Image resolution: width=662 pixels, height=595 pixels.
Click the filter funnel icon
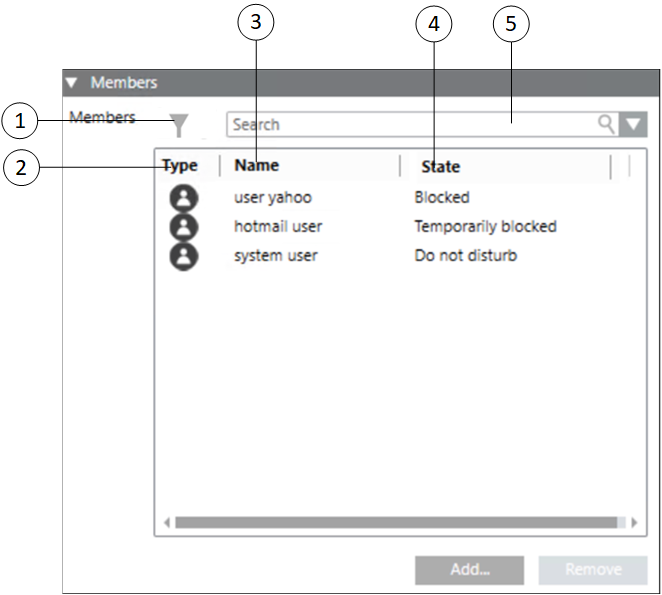click(179, 125)
